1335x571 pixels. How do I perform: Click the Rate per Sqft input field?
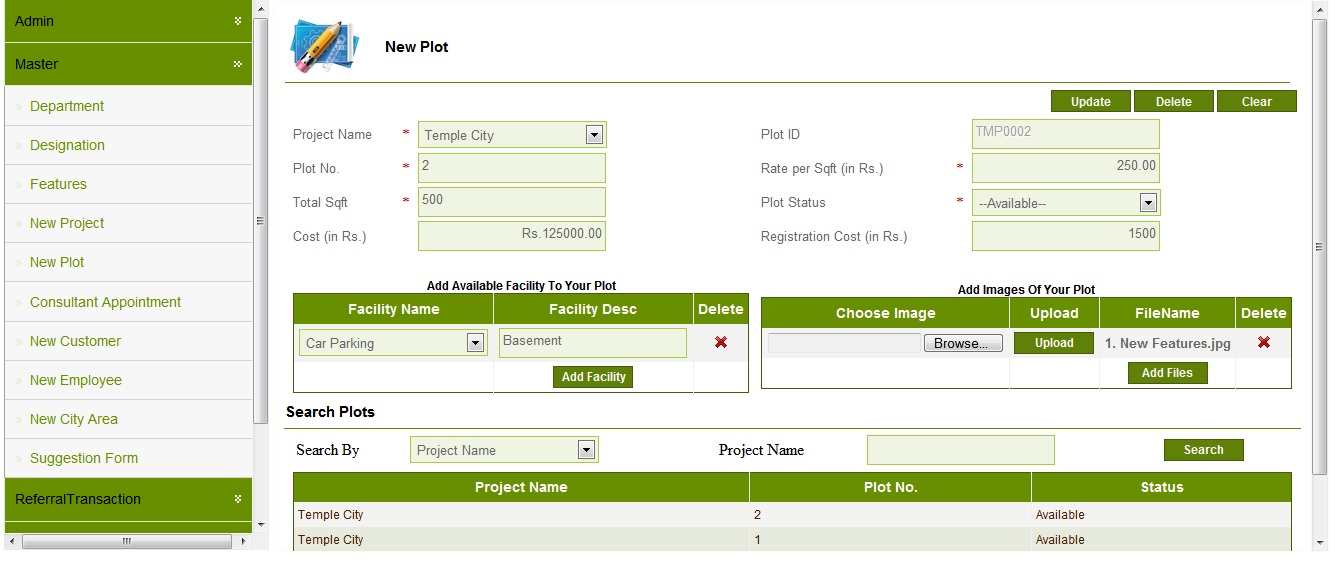[x=1065, y=168]
